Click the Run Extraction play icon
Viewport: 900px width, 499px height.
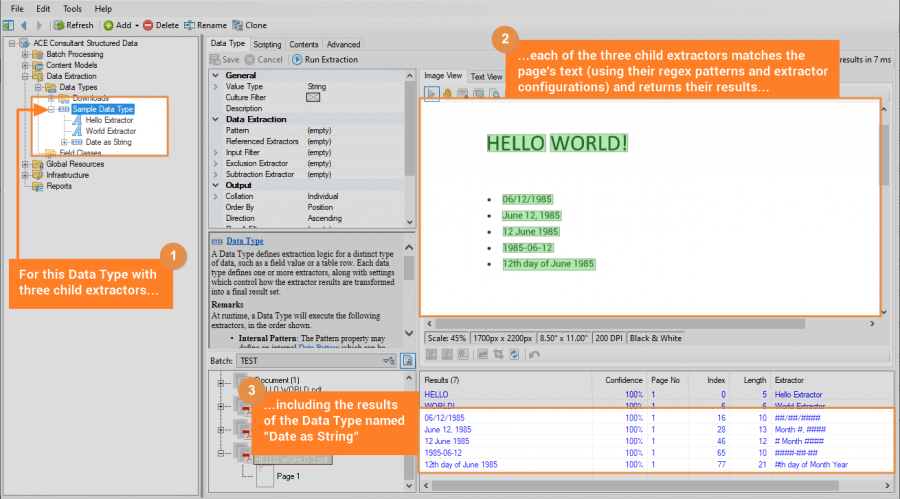pyautogui.click(x=297, y=60)
